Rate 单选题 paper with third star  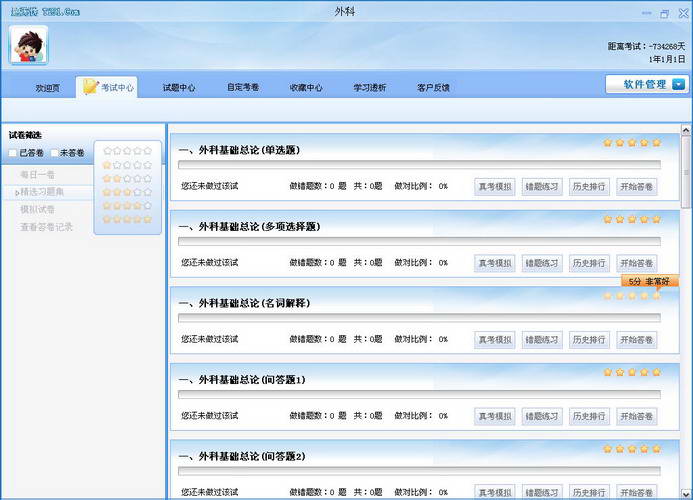[632, 142]
